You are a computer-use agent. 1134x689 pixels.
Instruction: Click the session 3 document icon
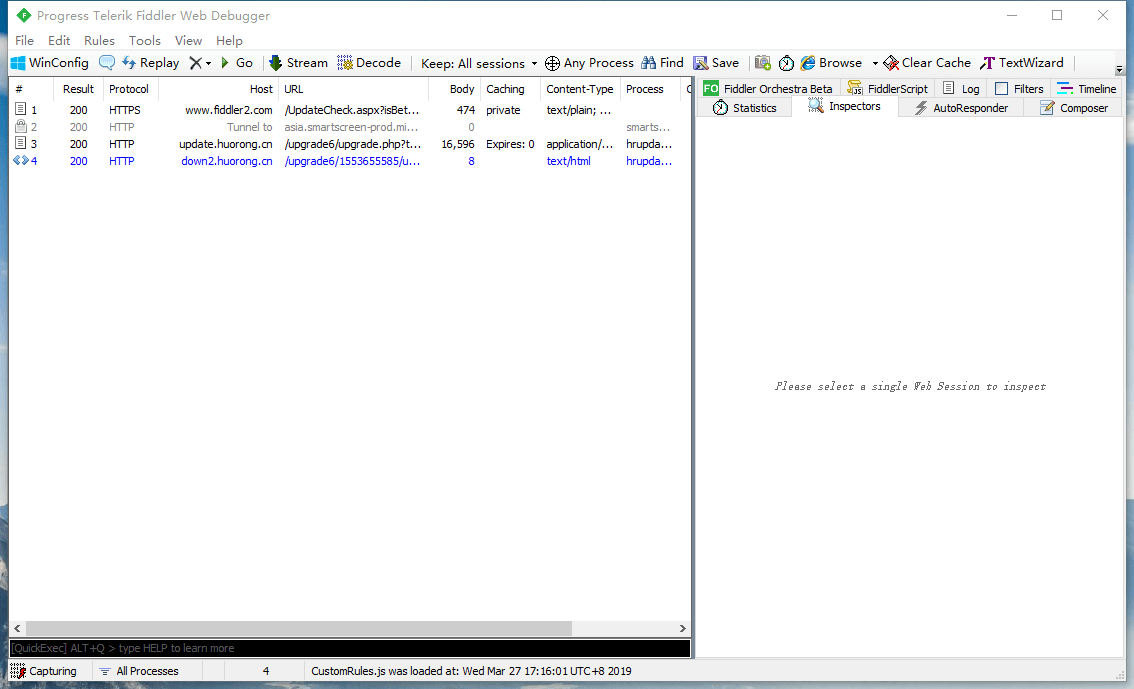21,143
